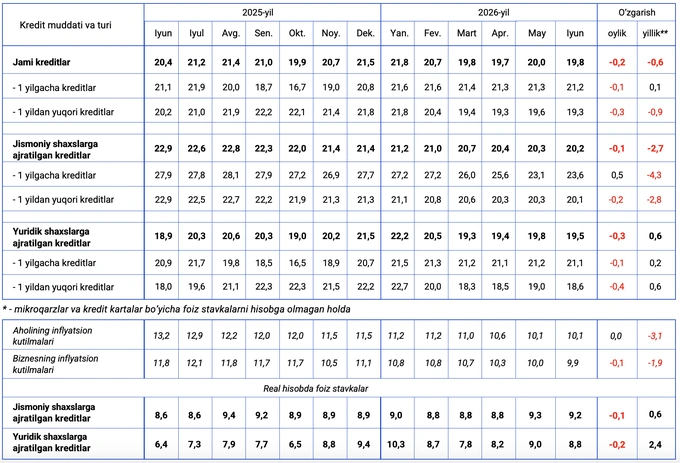Click the footnote about mikroqarzlar
This screenshot has height=463, width=680.
click(x=177, y=309)
